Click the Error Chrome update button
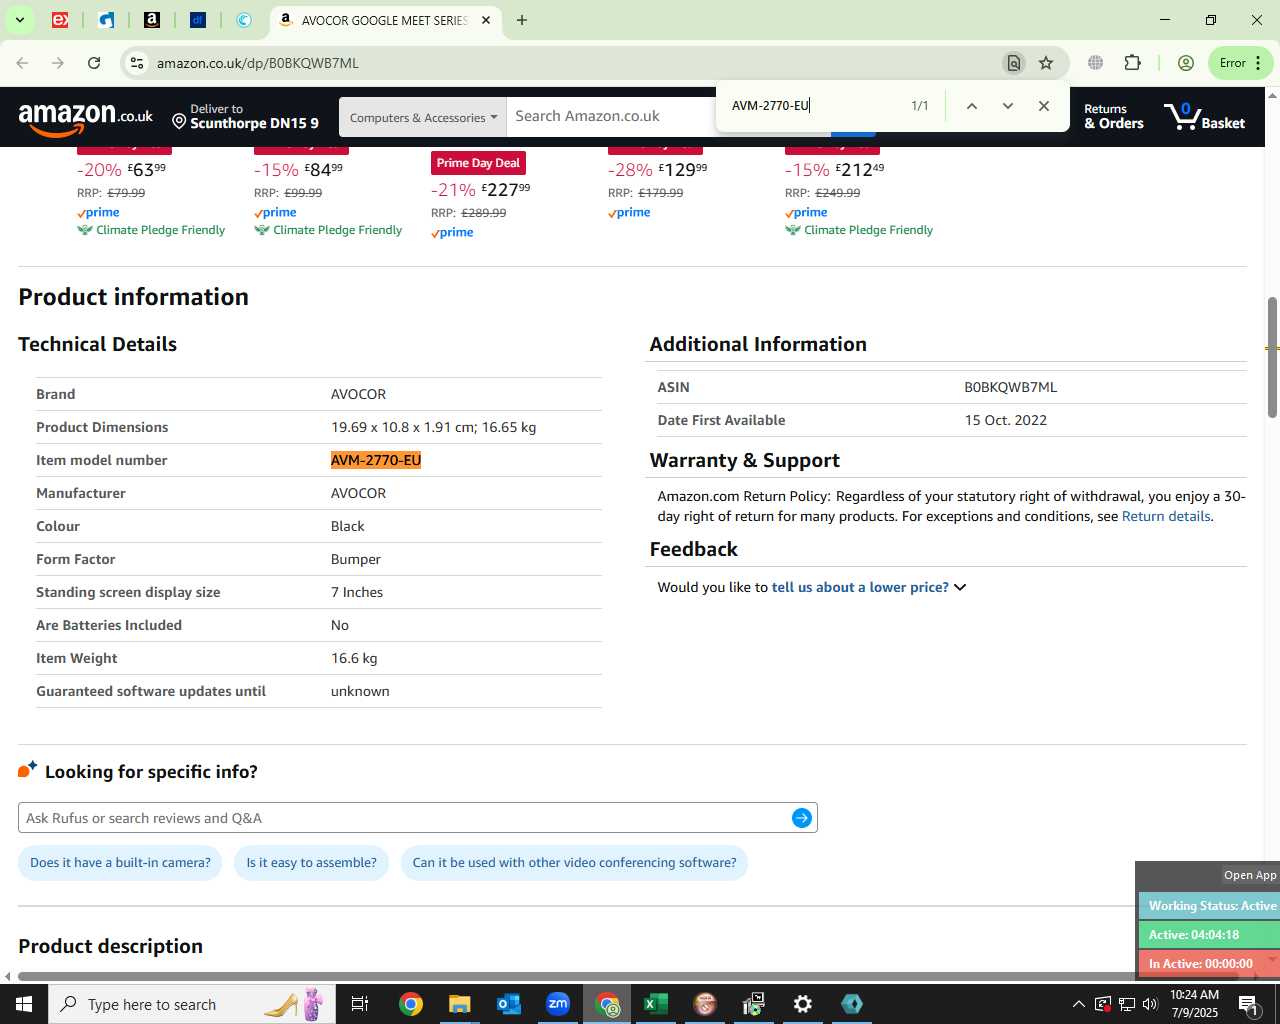 [x=1241, y=63]
